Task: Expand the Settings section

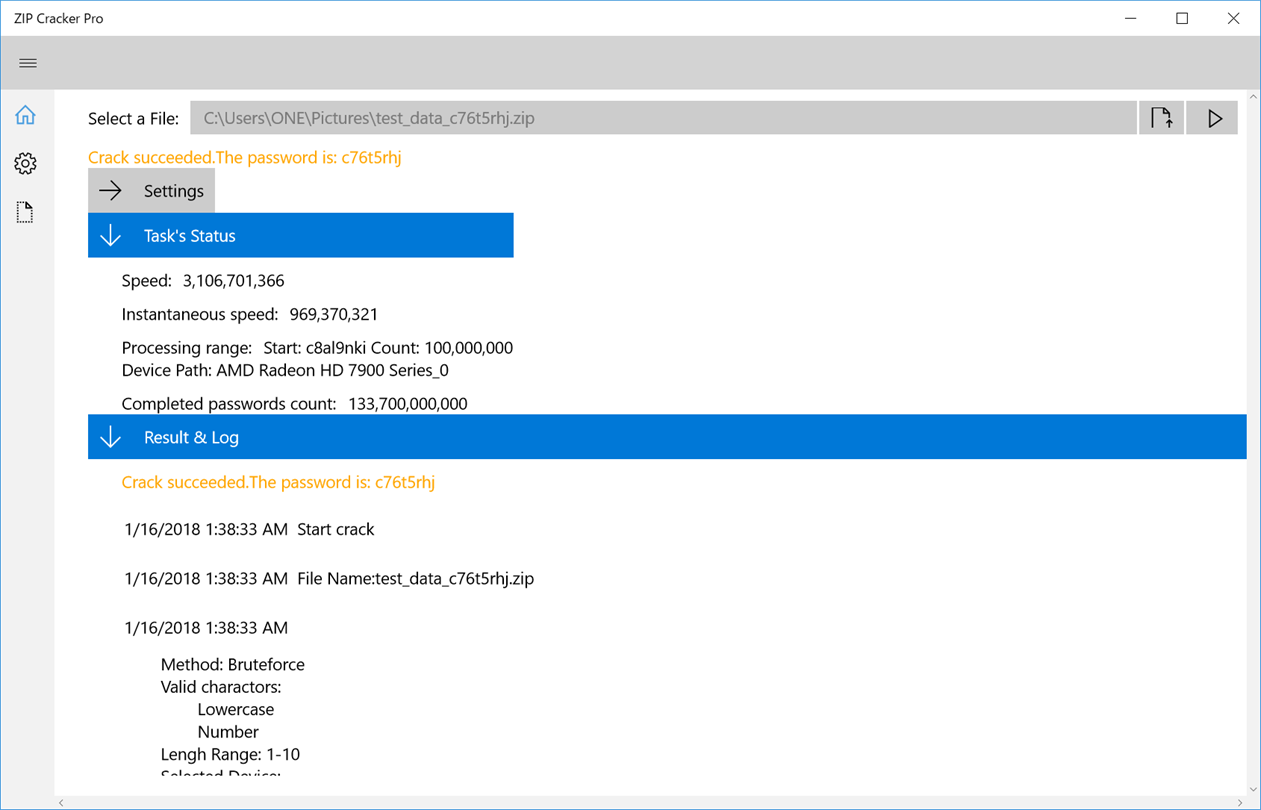Action: tap(151, 191)
